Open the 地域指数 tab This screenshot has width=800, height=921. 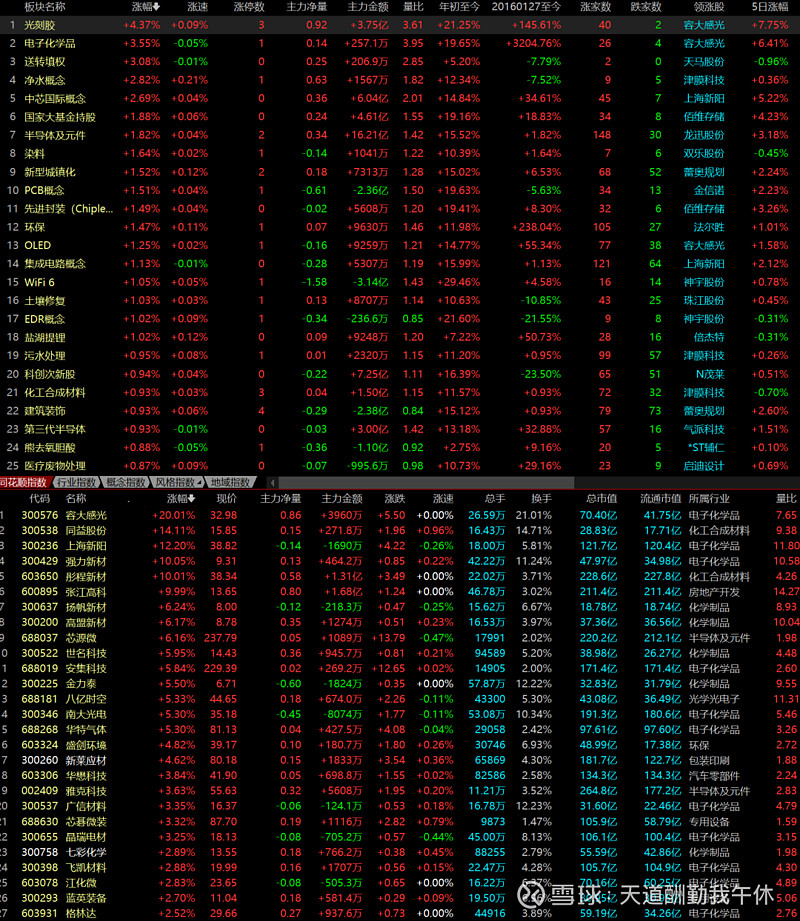click(230, 482)
